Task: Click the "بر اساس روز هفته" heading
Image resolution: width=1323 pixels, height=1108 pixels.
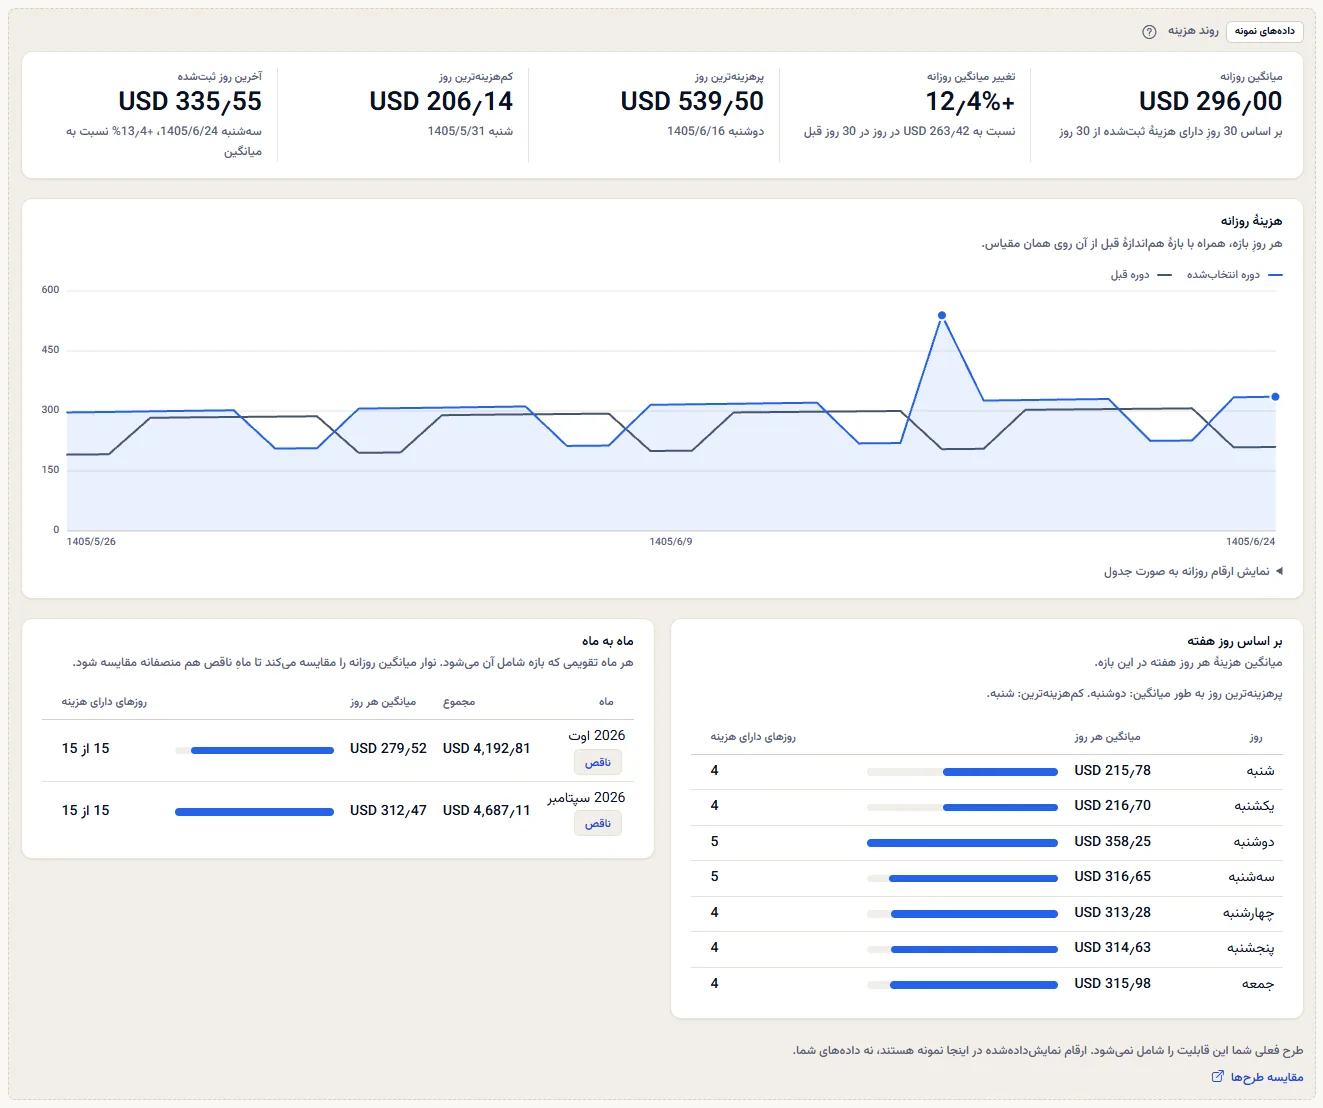Action: [1235, 641]
